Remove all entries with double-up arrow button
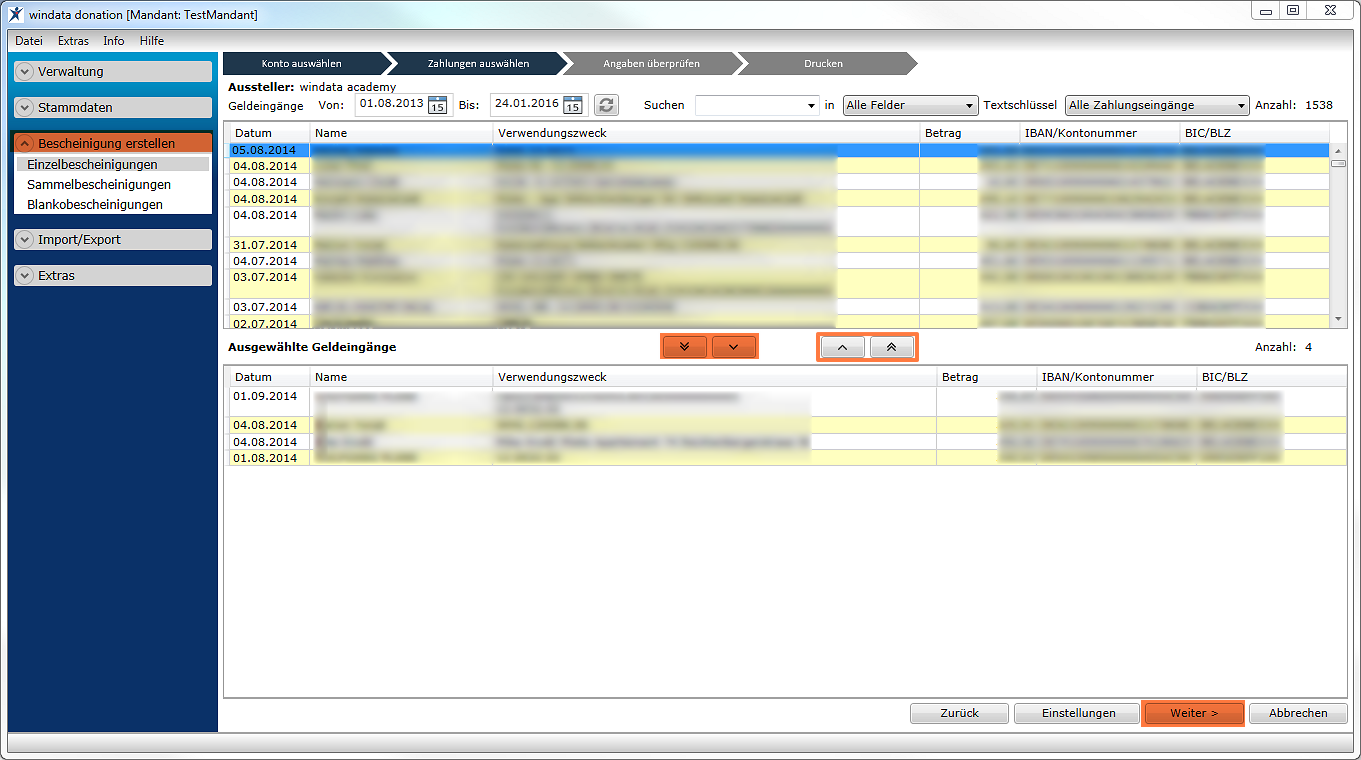The width and height of the screenshot is (1361, 760). tap(892, 347)
